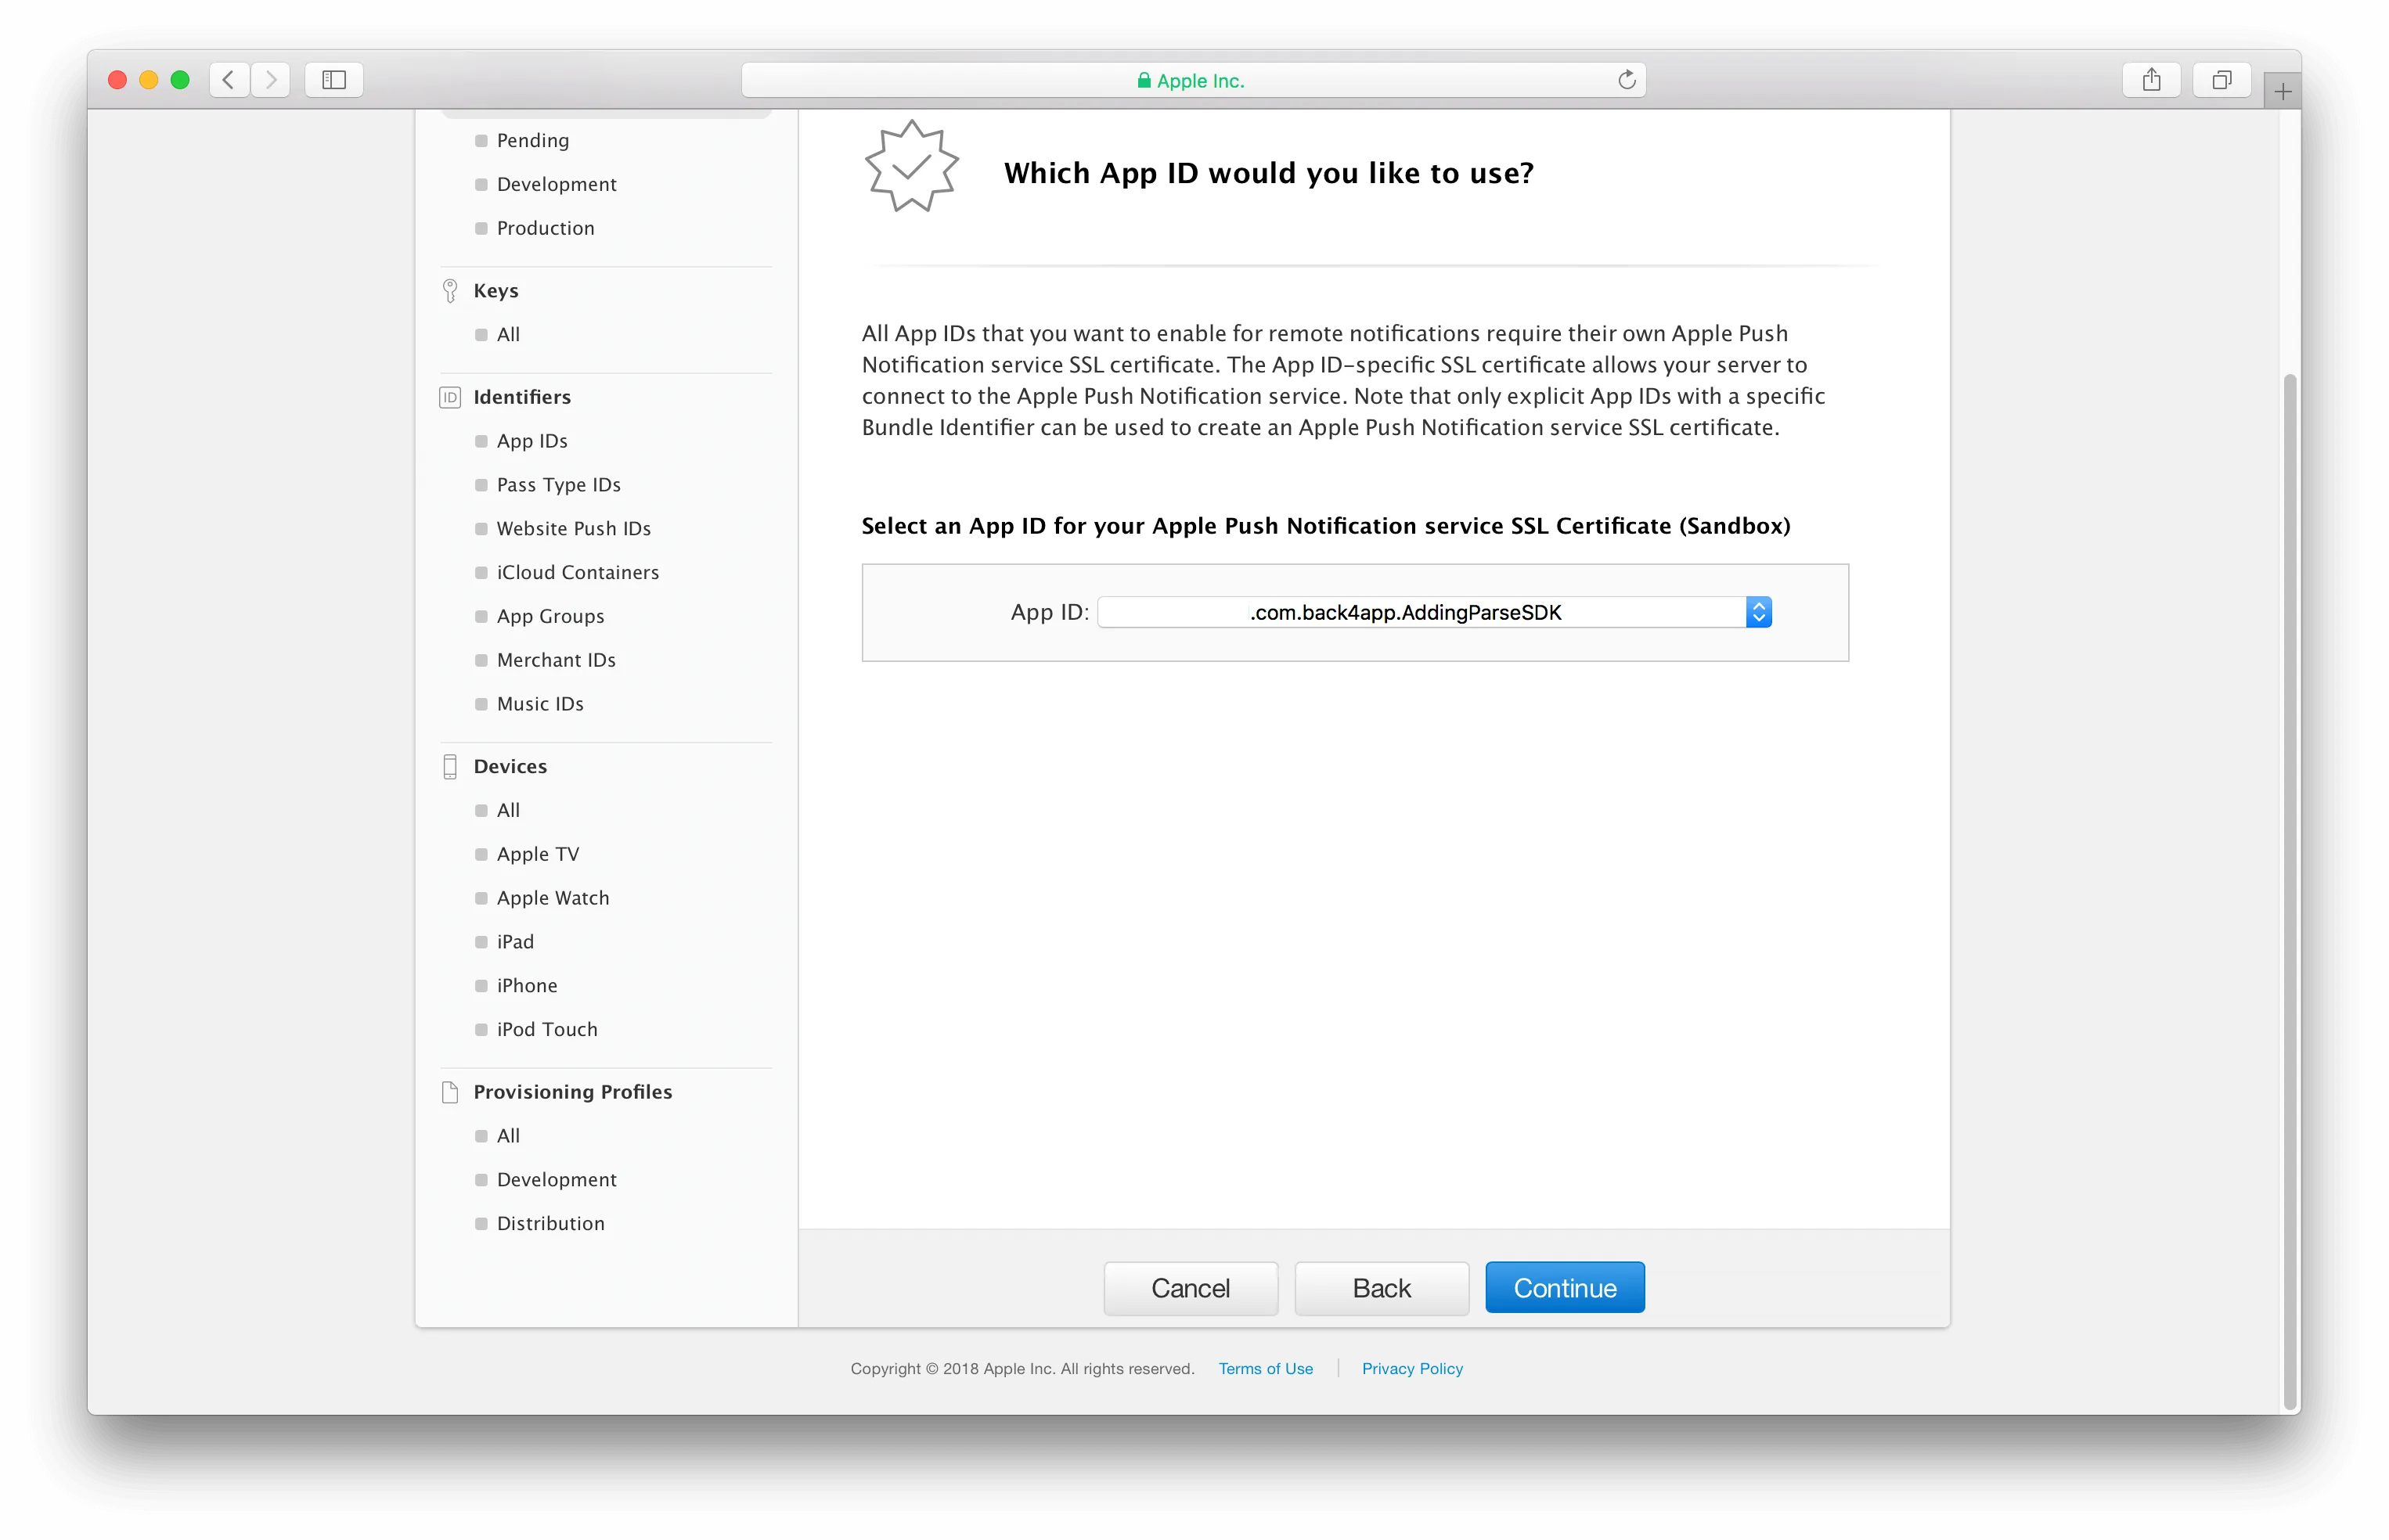Click the Safari forward arrow button

(271, 80)
